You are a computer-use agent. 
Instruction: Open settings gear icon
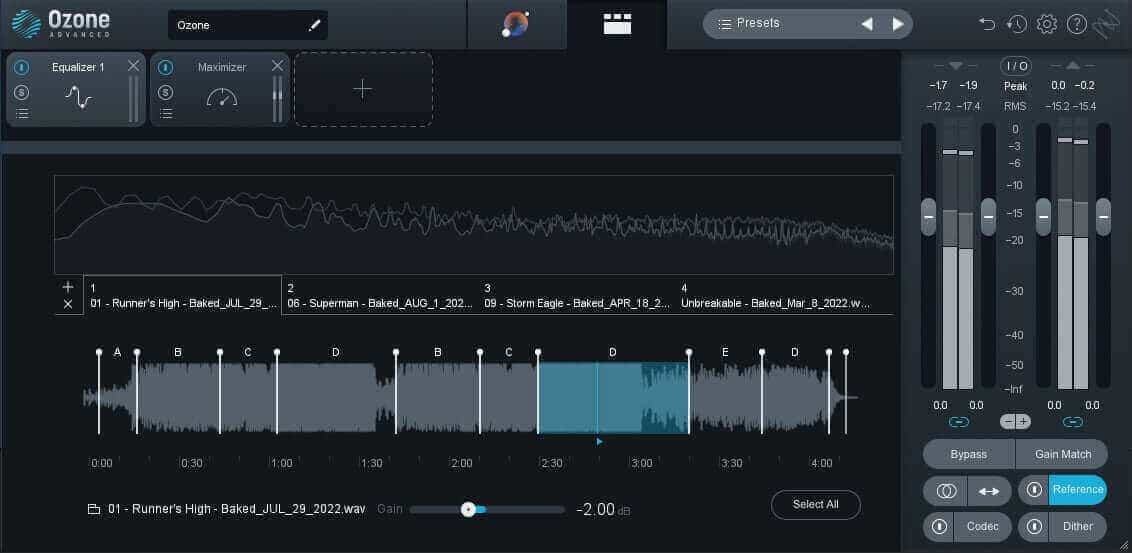1046,24
